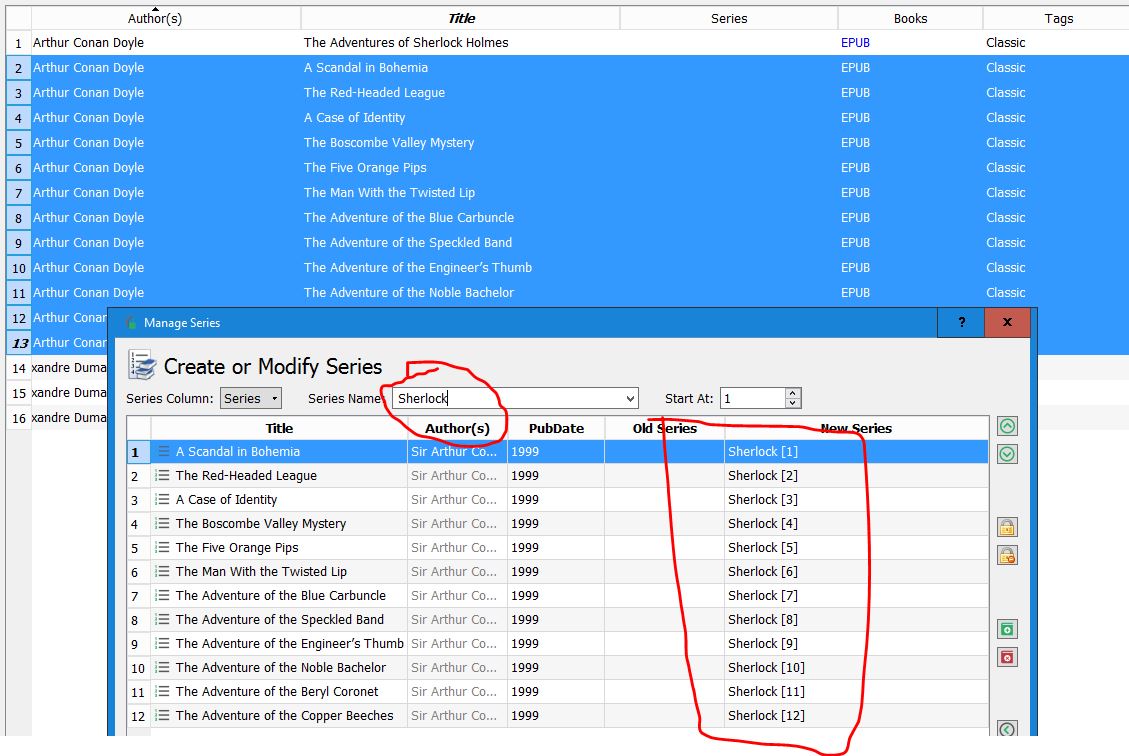1129x756 pixels.
Task: Click the red remove book icon
Action: (x=1007, y=657)
